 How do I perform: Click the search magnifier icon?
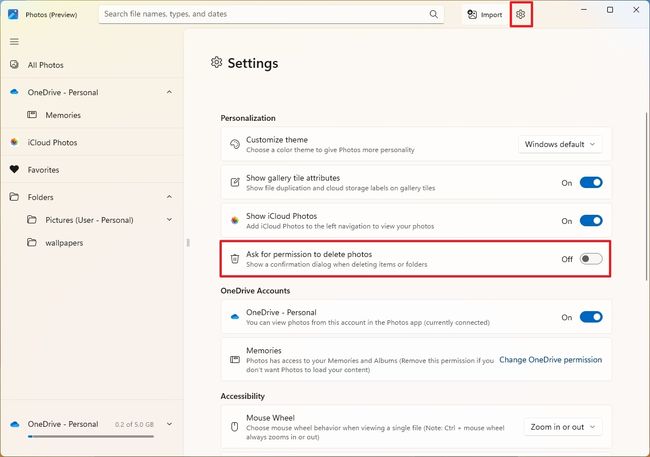(433, 15)
